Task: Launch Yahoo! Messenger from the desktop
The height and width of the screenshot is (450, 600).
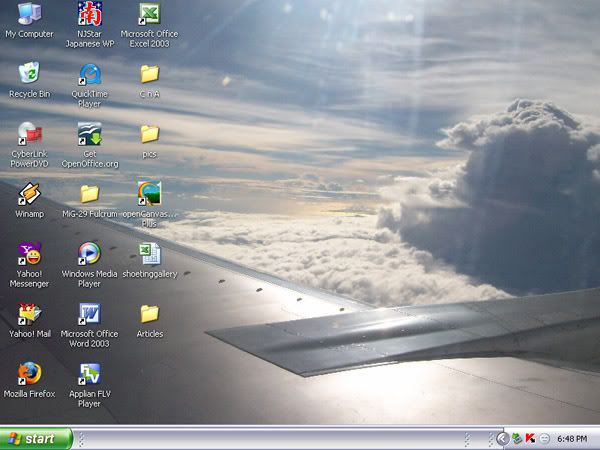Action: pos(29,254)
